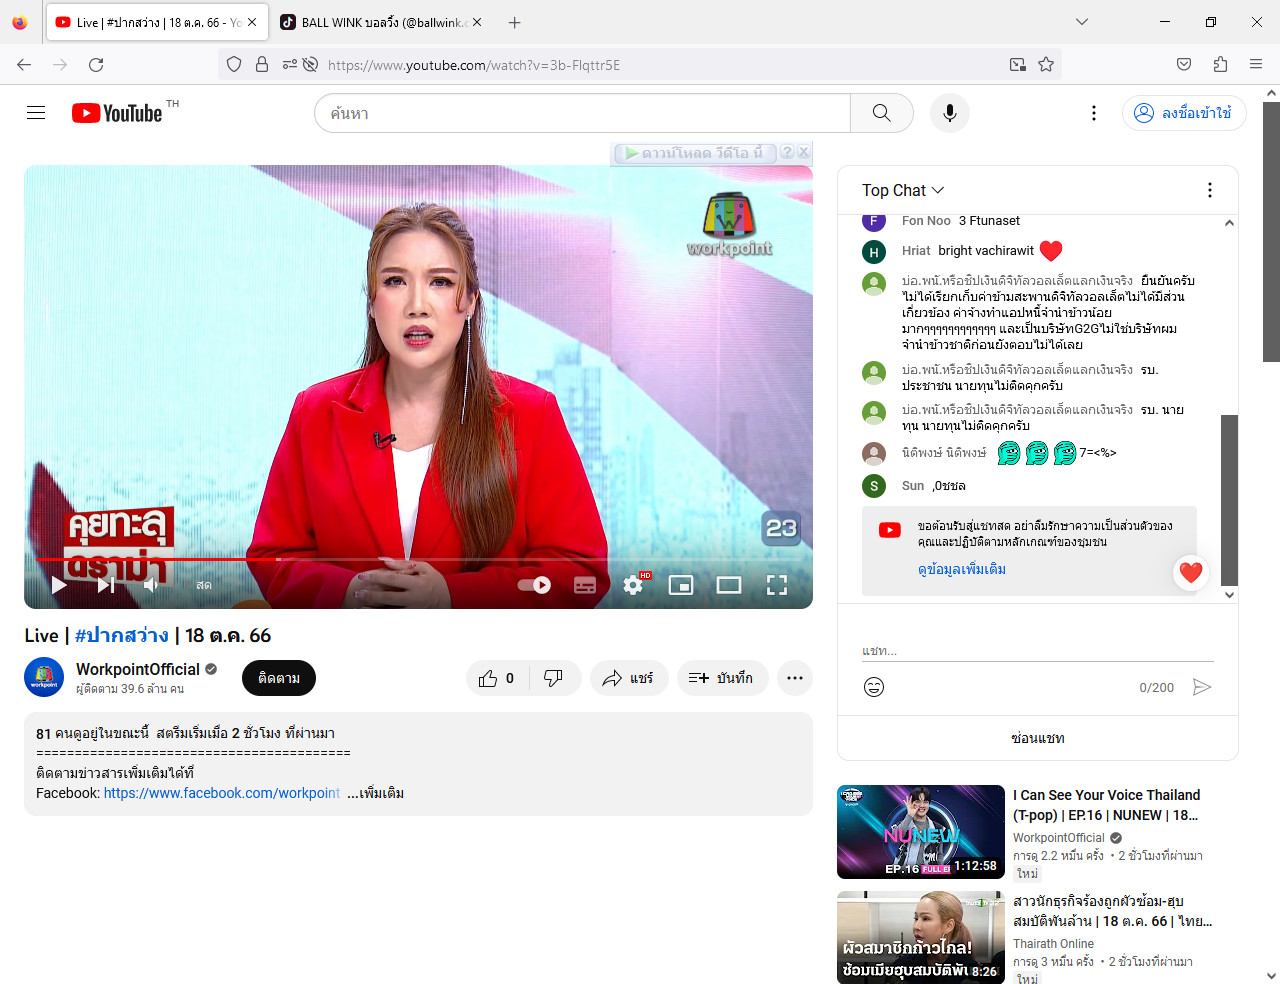Click the download video overlay button ดาวน์โหลด วีดีโอ นี้
Viewport: 1280px width, 984px height.
tap(694, 153)
